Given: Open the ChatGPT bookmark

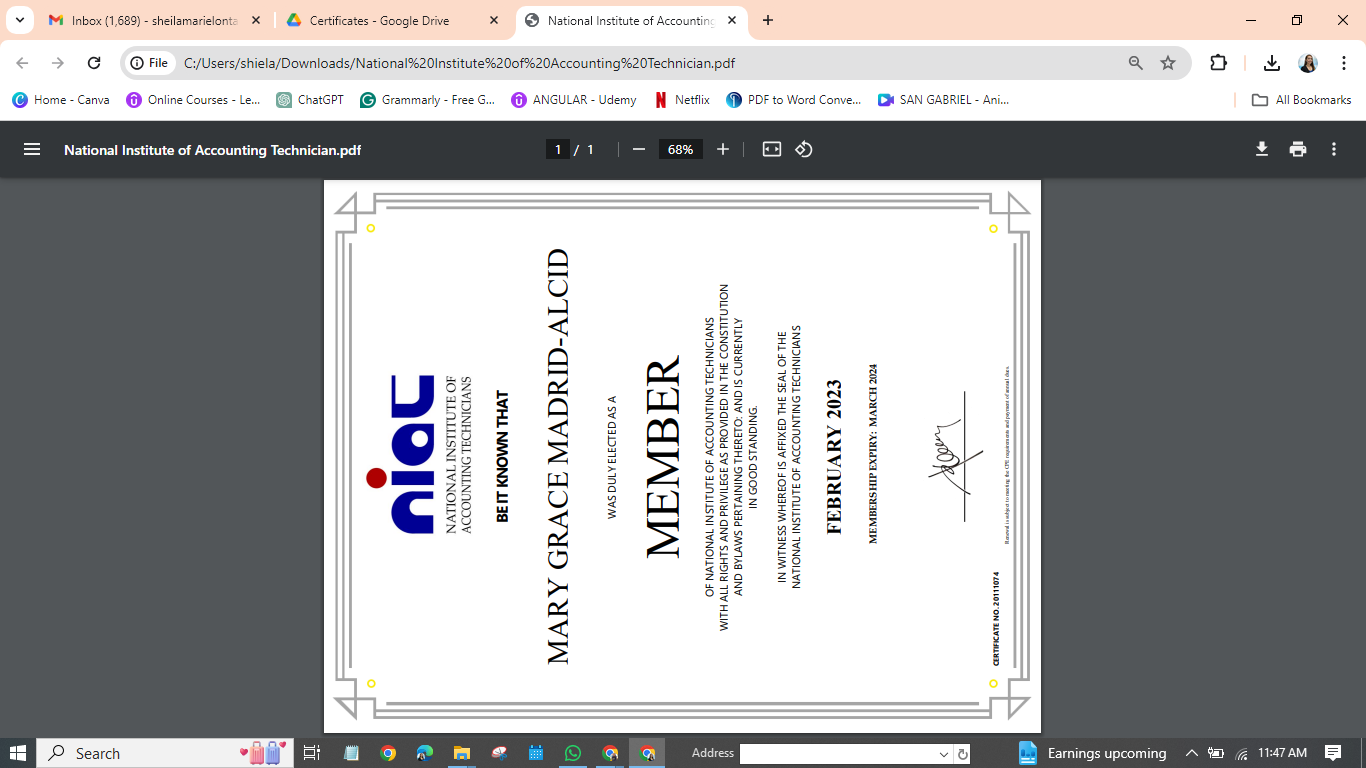Looking at the screenshot, I should click(x=310, y=100).
